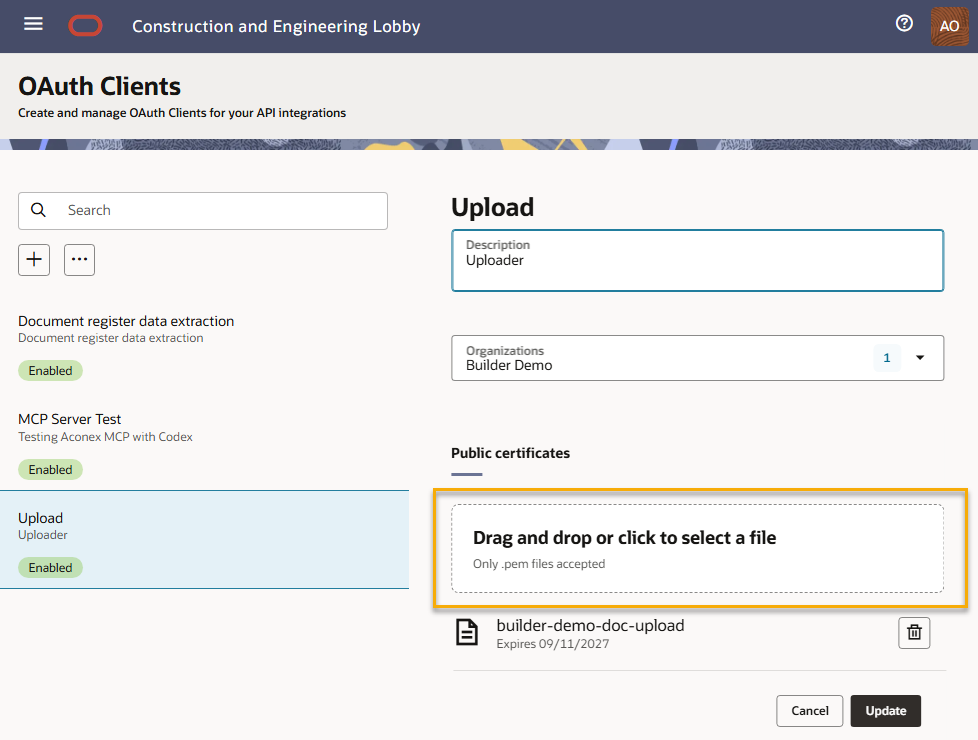This screenshot has height=740, width=978.
Task: Click the search magnifier icon
Action: (x=39, y=210)
